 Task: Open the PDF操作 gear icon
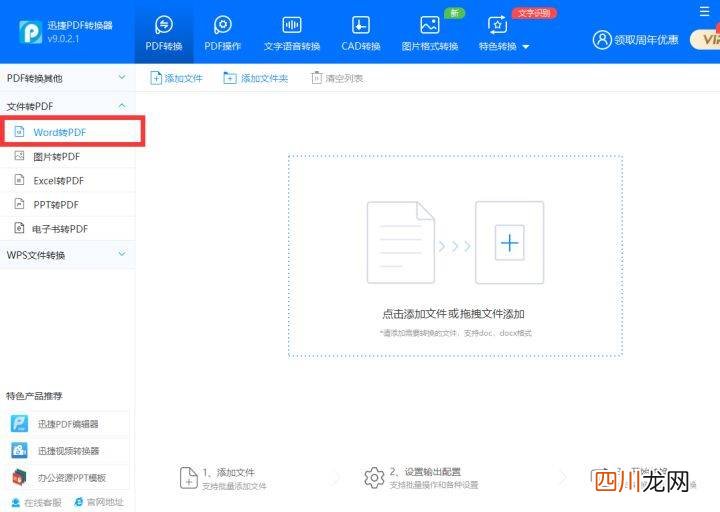pos(223,25)
